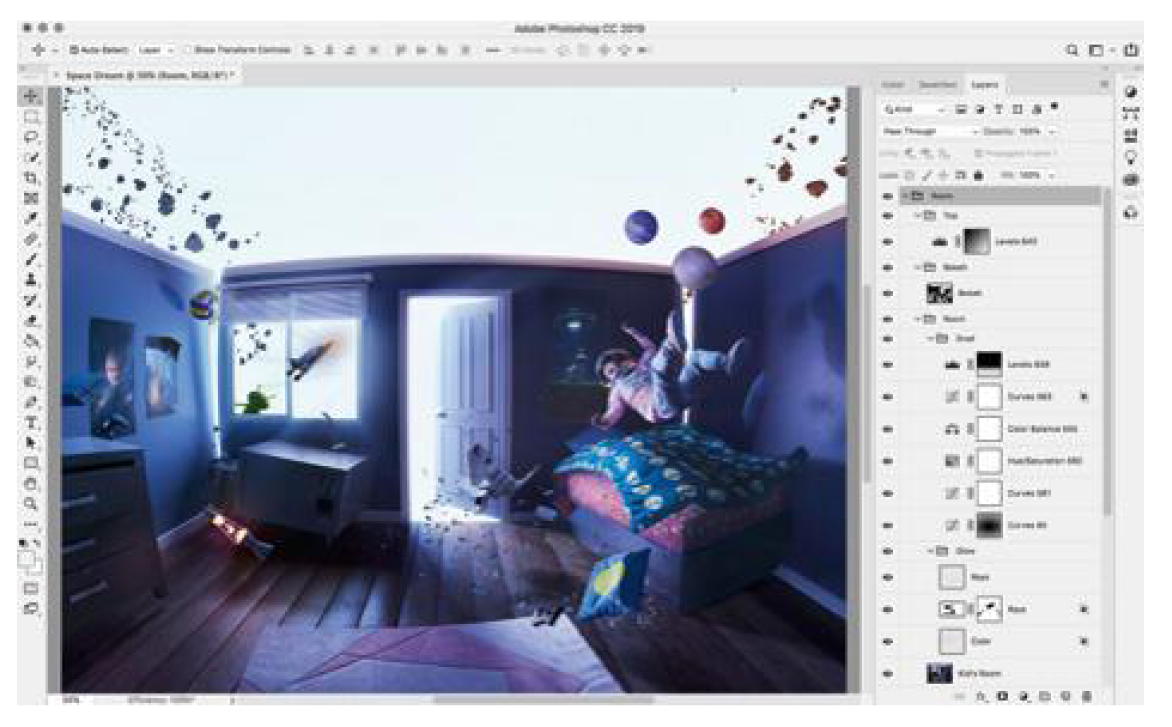This screenshot has height=727, width=1172.
Task: Click the search magnifier in options bar
Action: coord(1073,50)
